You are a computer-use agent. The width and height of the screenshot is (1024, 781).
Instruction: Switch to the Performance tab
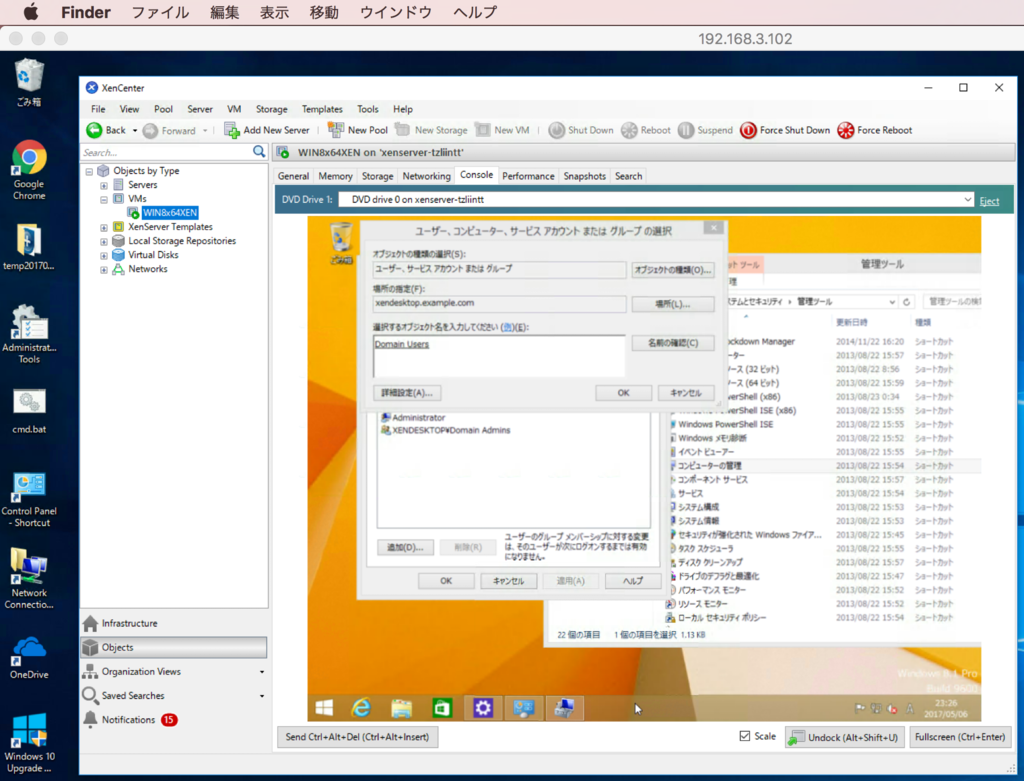[x=528, y=176]
